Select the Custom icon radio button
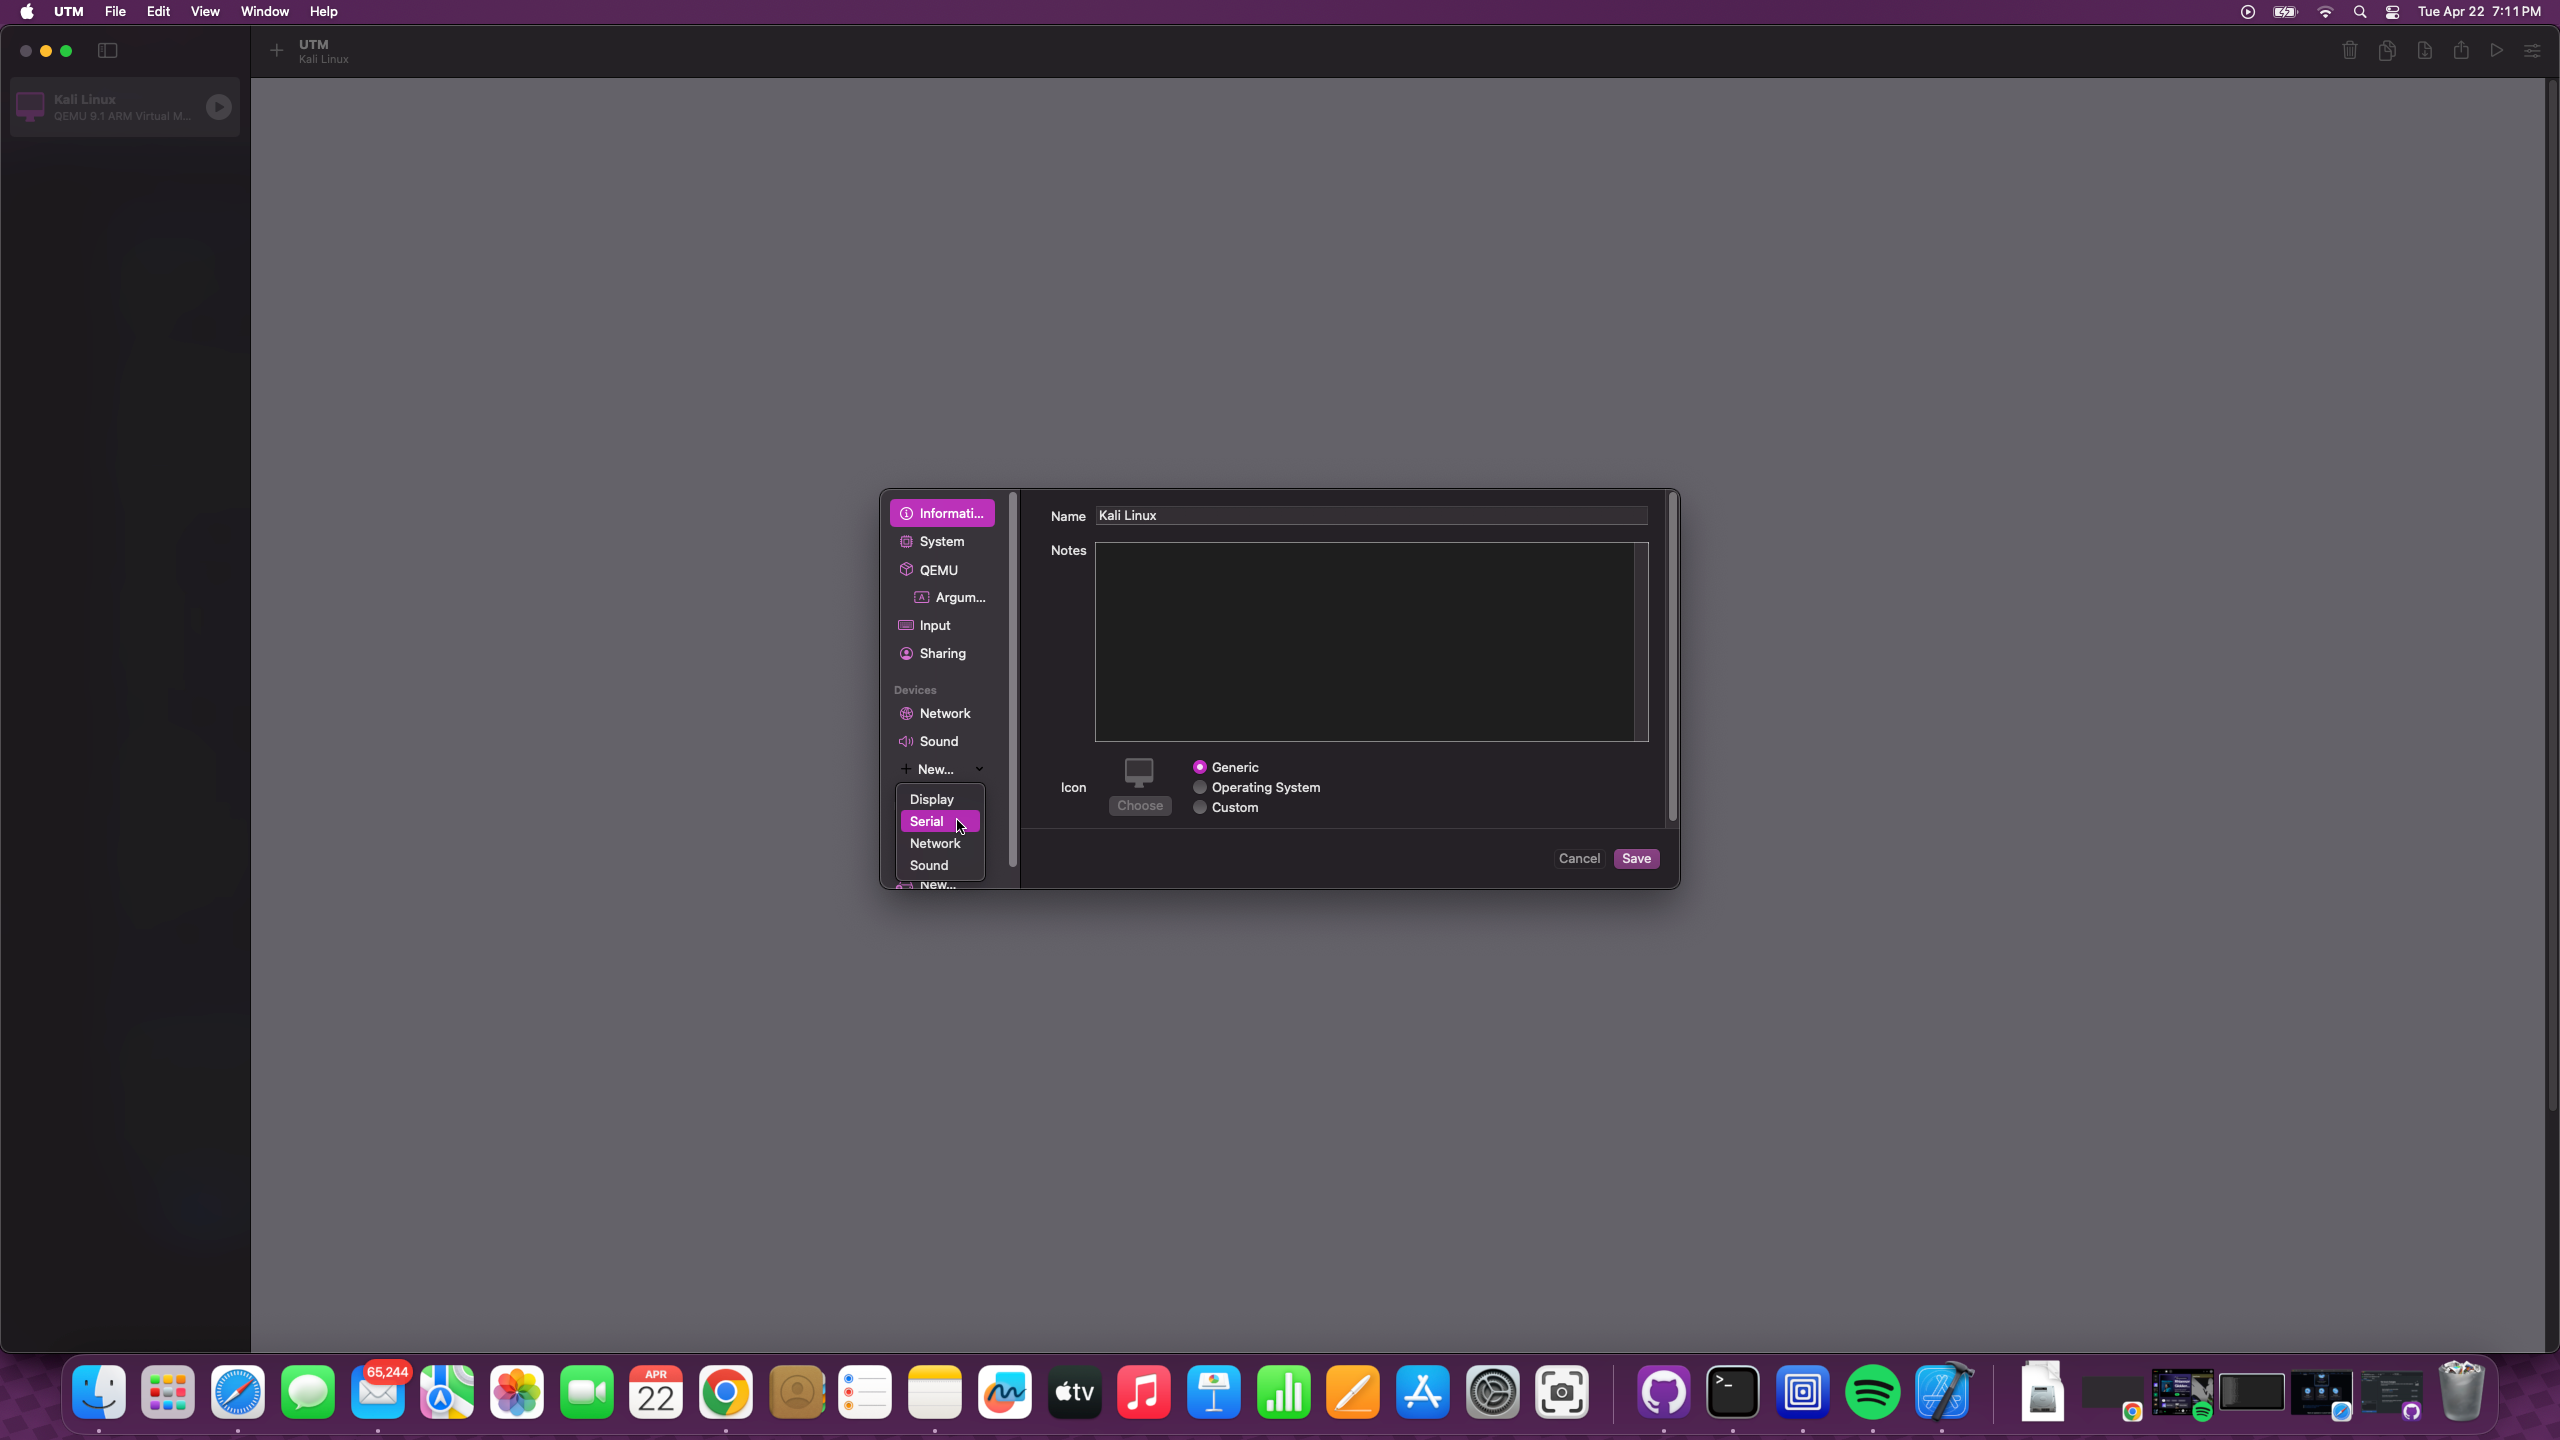This screenshot has width=2560, height=1440. point(1200,807)
